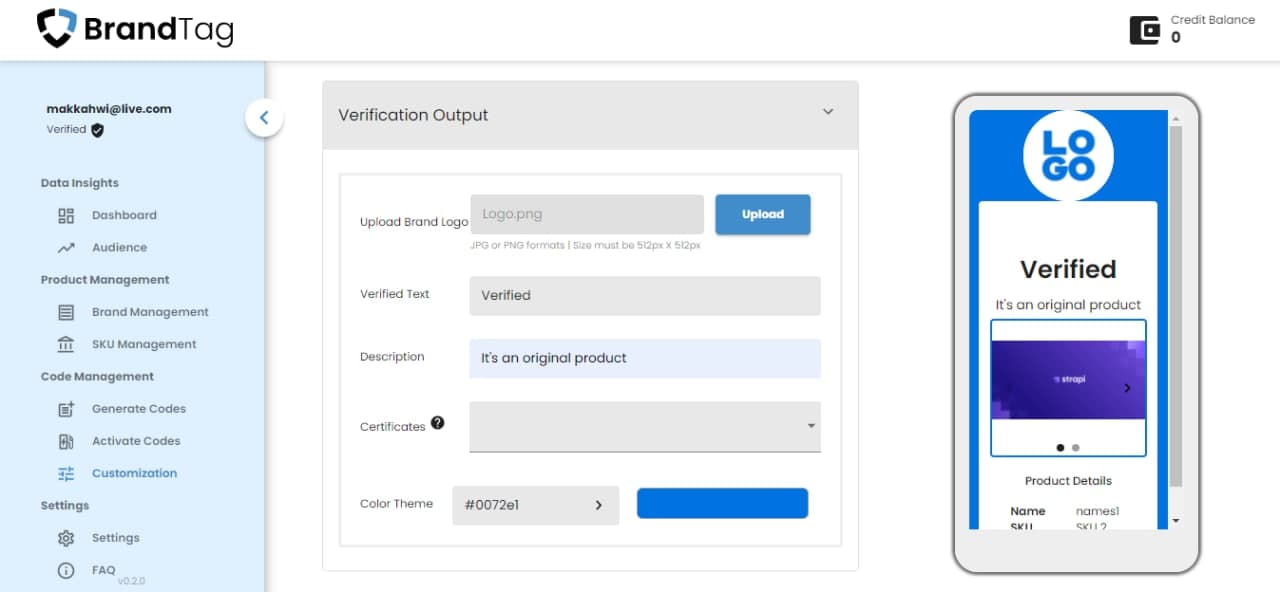This screenshot has height=592, width=1280.
Task: Navigate to Generate Codes
Action: [139, 408]
